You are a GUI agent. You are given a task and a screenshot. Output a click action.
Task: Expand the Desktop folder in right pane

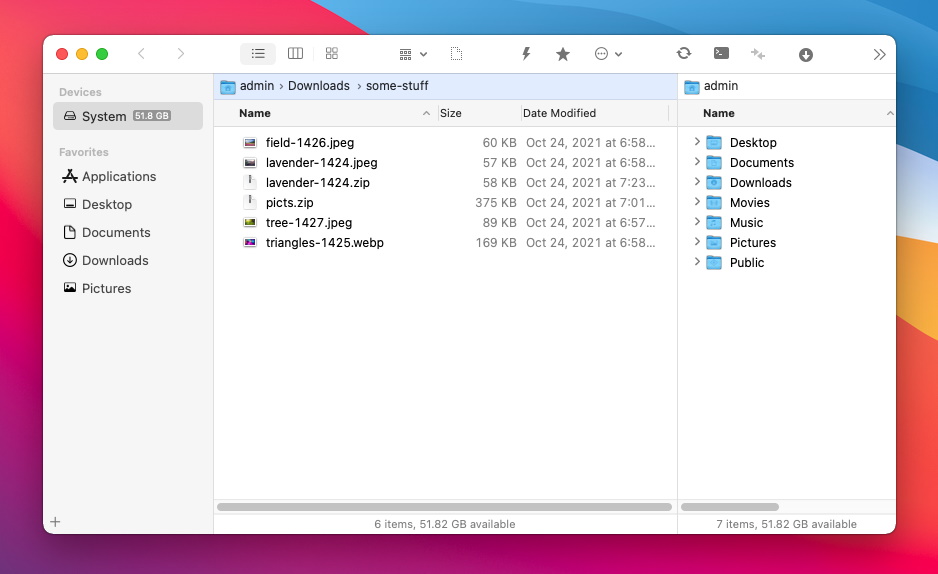[x=697, y=142]
